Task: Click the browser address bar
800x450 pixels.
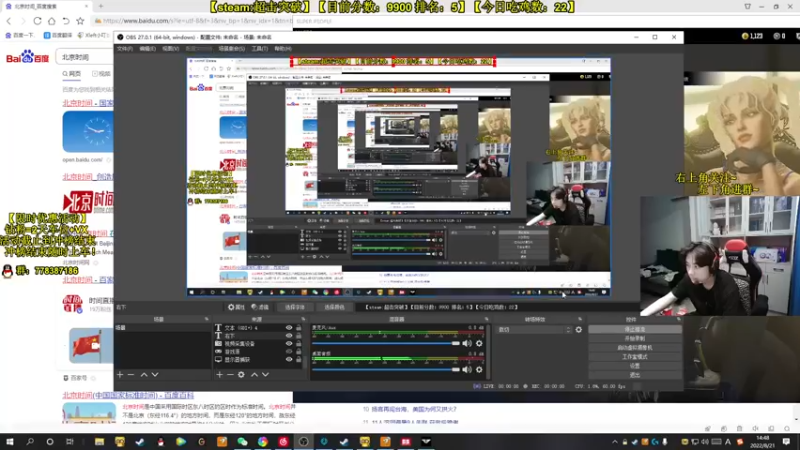Action: coord(194,21)
